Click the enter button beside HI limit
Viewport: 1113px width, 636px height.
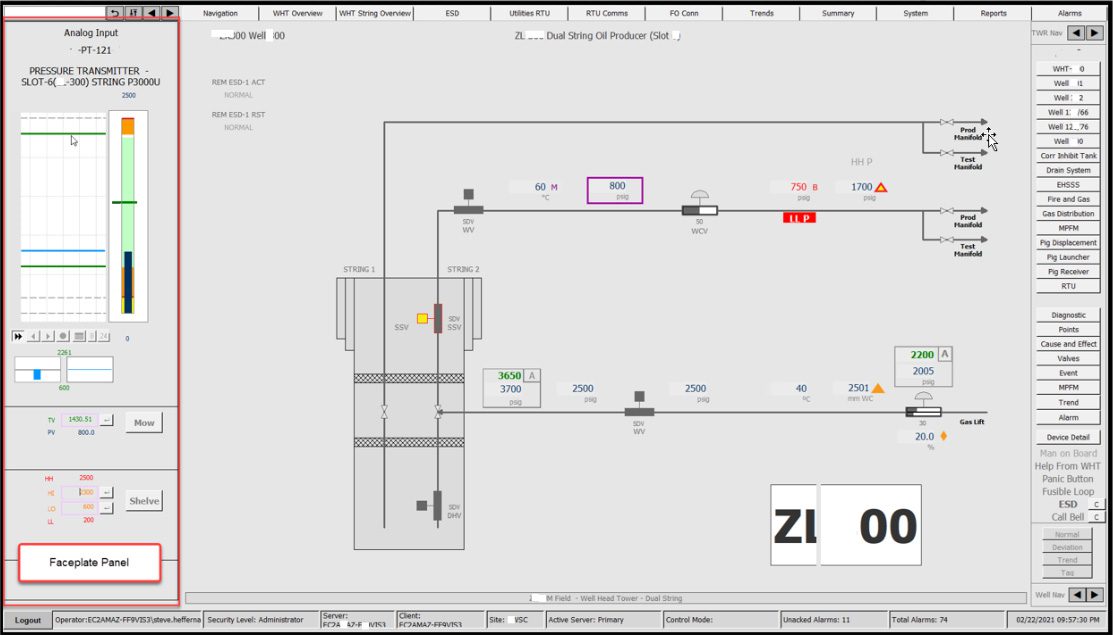(106, 492)
